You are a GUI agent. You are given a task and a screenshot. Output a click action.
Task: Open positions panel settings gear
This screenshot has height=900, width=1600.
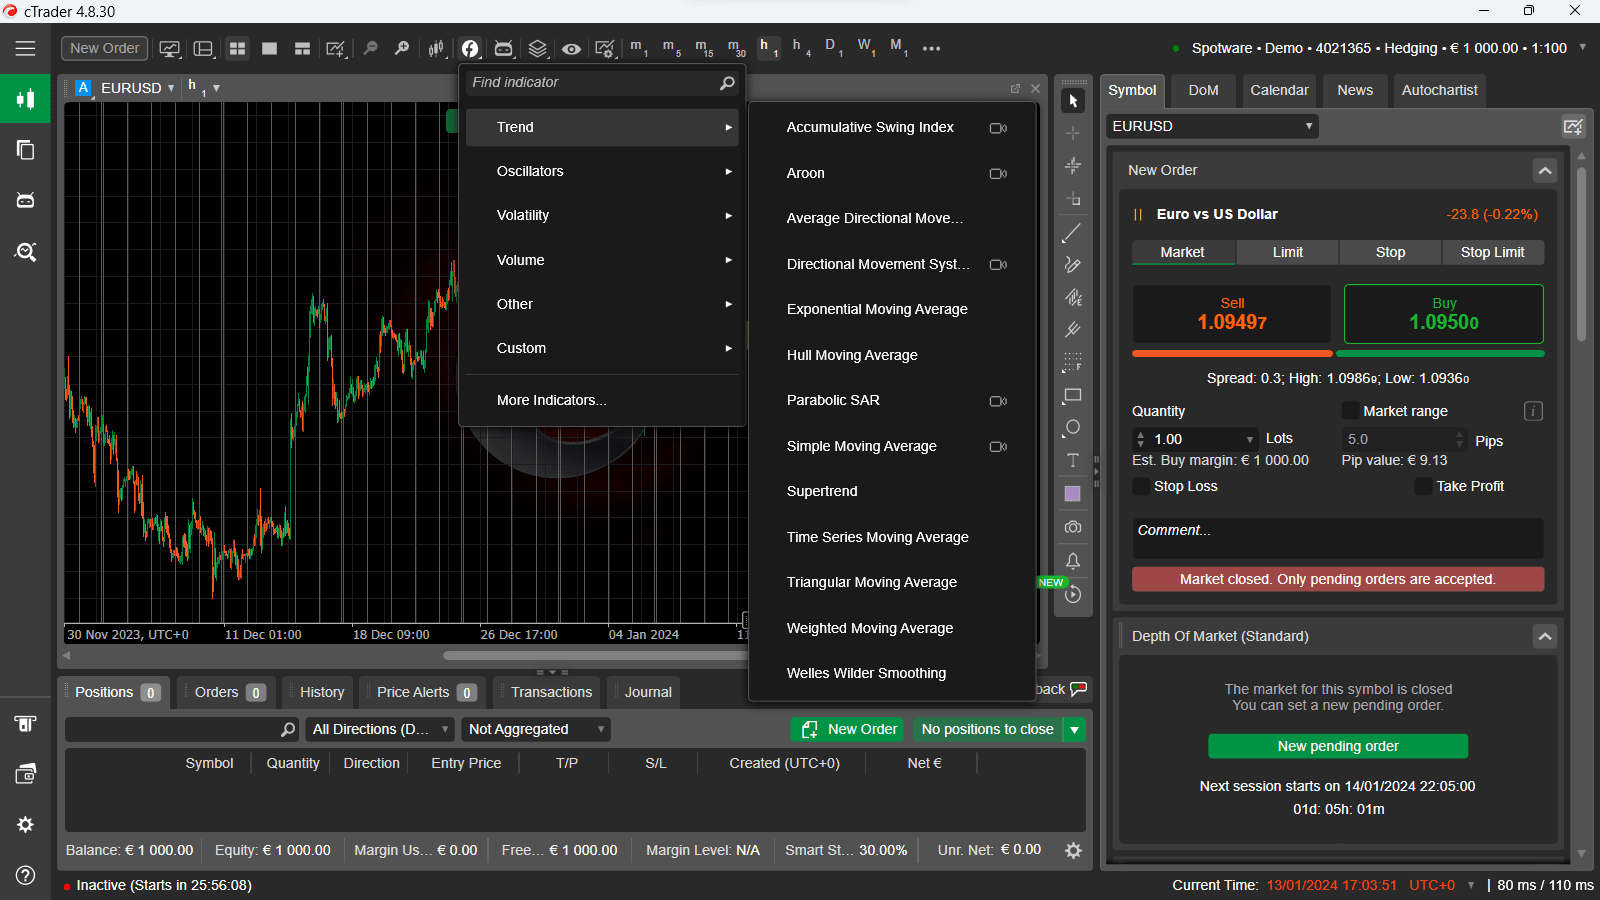(x=1073, y=850)
